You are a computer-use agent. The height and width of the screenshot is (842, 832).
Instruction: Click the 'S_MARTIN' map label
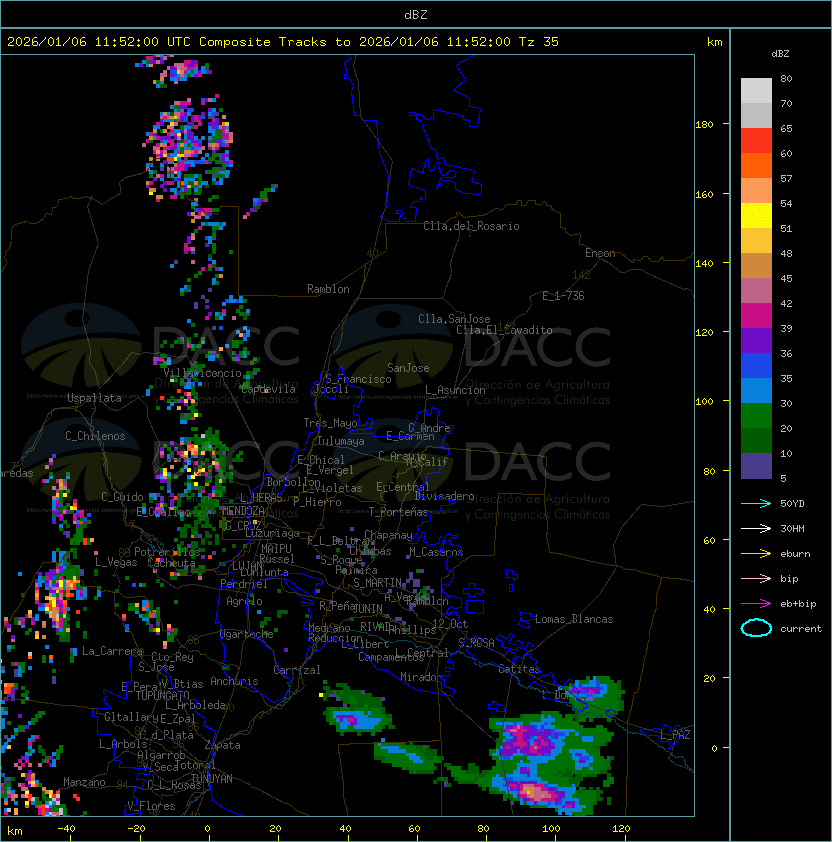tap(377, 583)
